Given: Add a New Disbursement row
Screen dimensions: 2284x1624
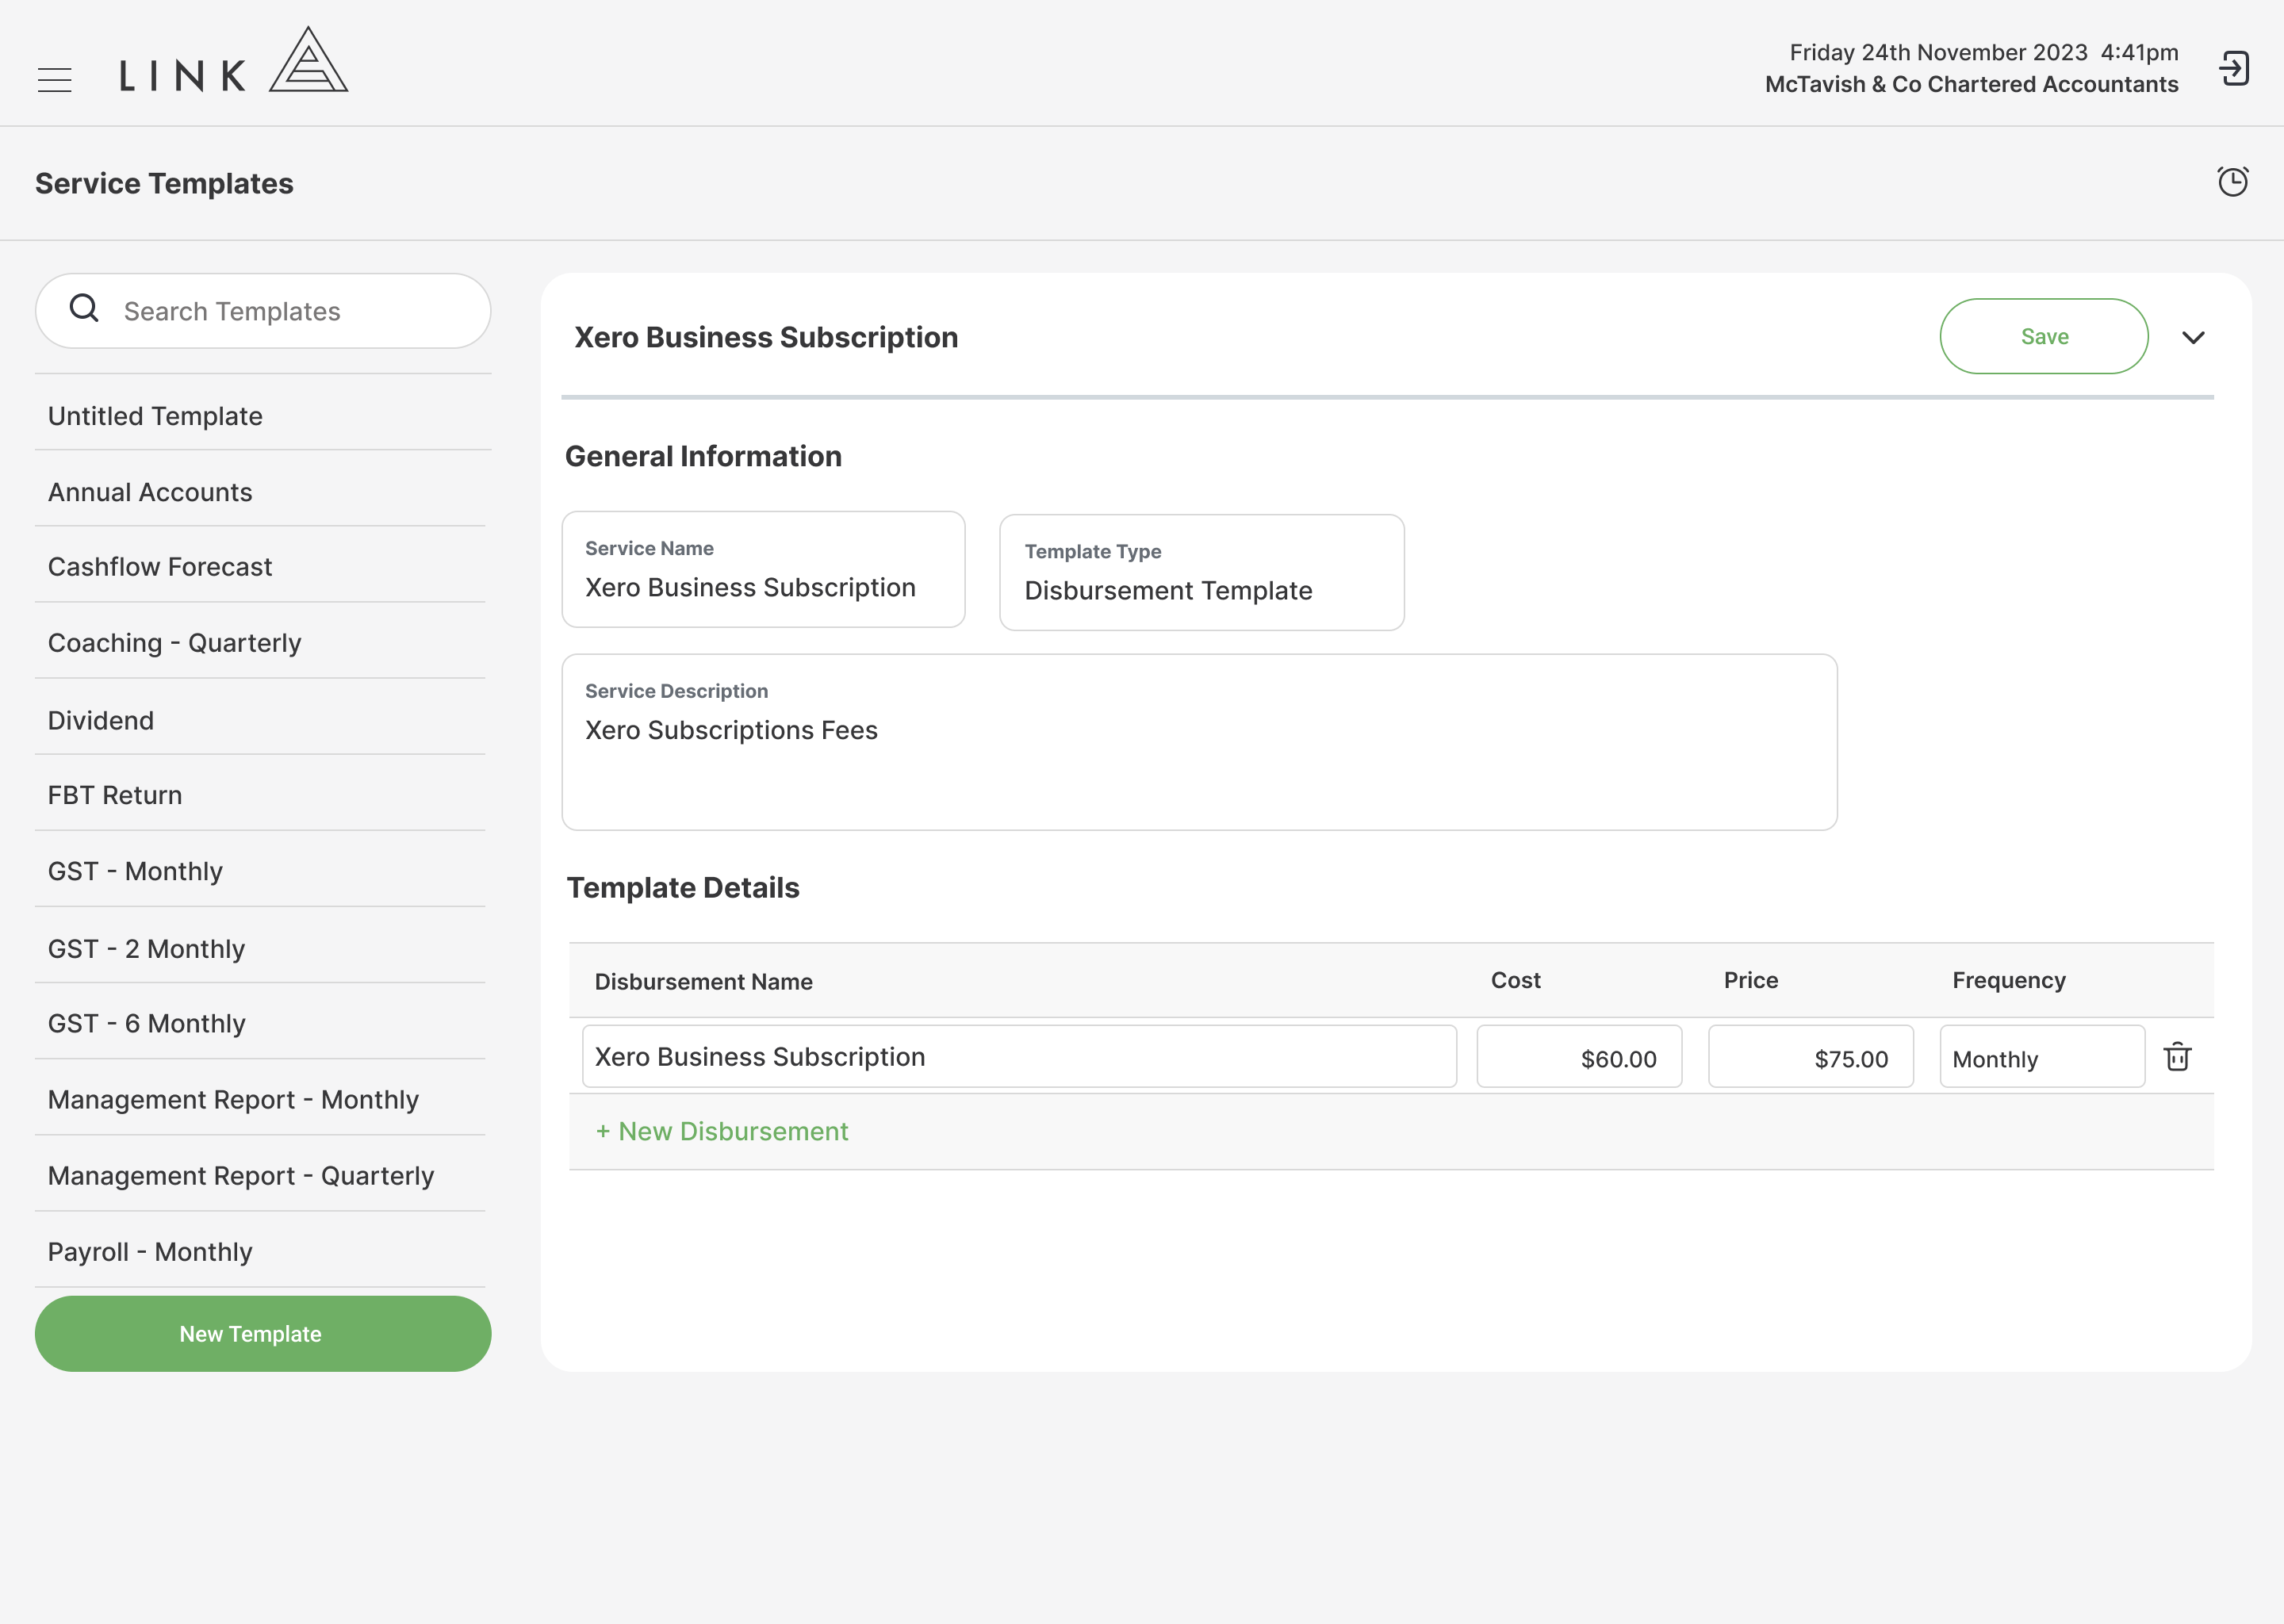Looking at the screenshot, I should pyautogui.click(x=722, y=1131).
